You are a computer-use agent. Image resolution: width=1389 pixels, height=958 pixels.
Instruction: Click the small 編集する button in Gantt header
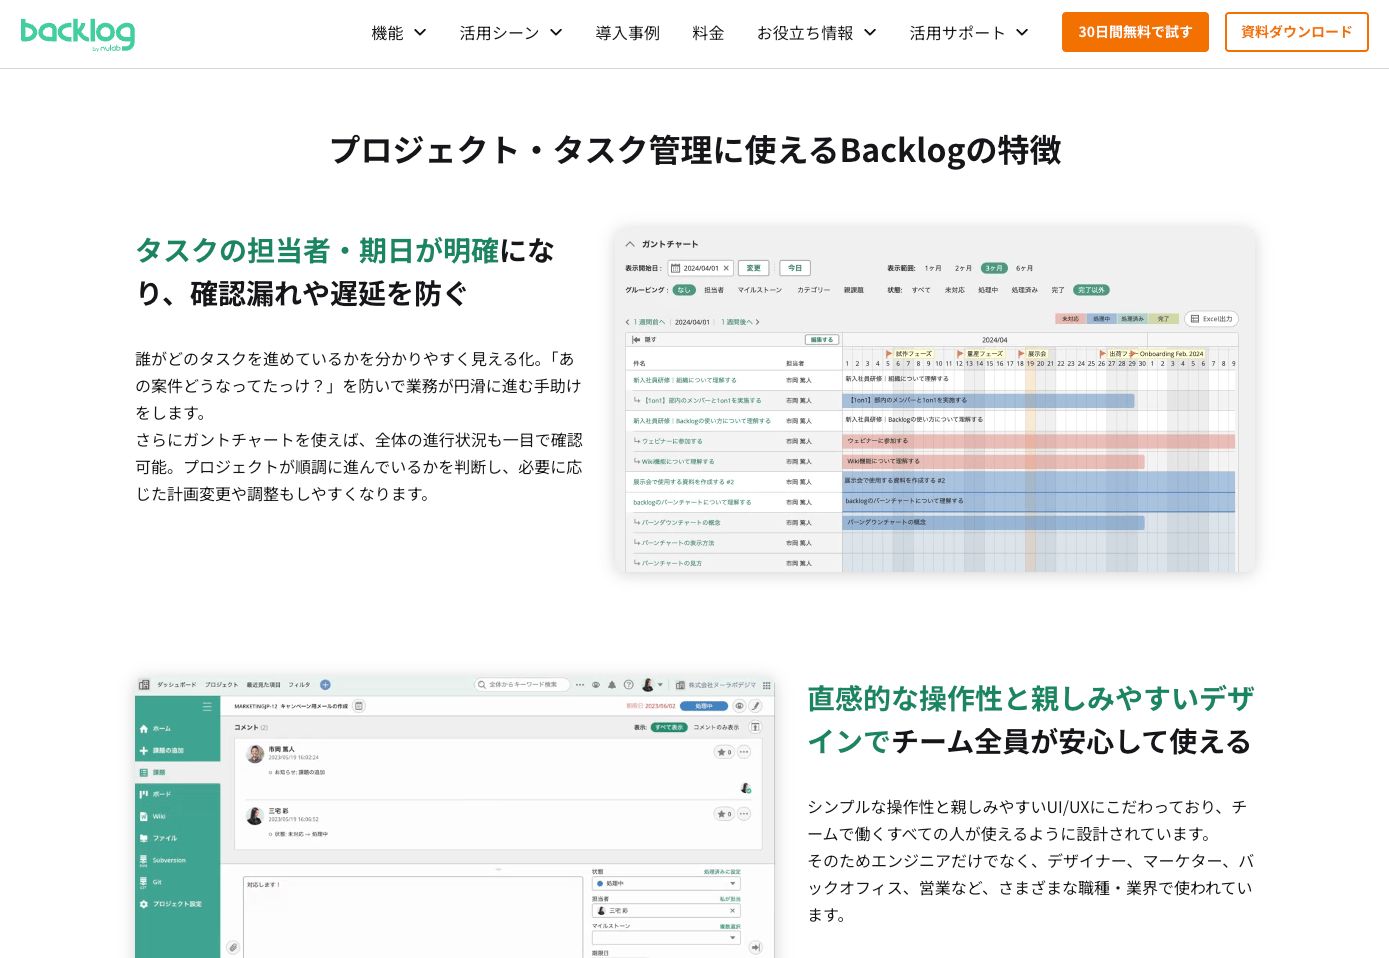click(x=822, y=340)
